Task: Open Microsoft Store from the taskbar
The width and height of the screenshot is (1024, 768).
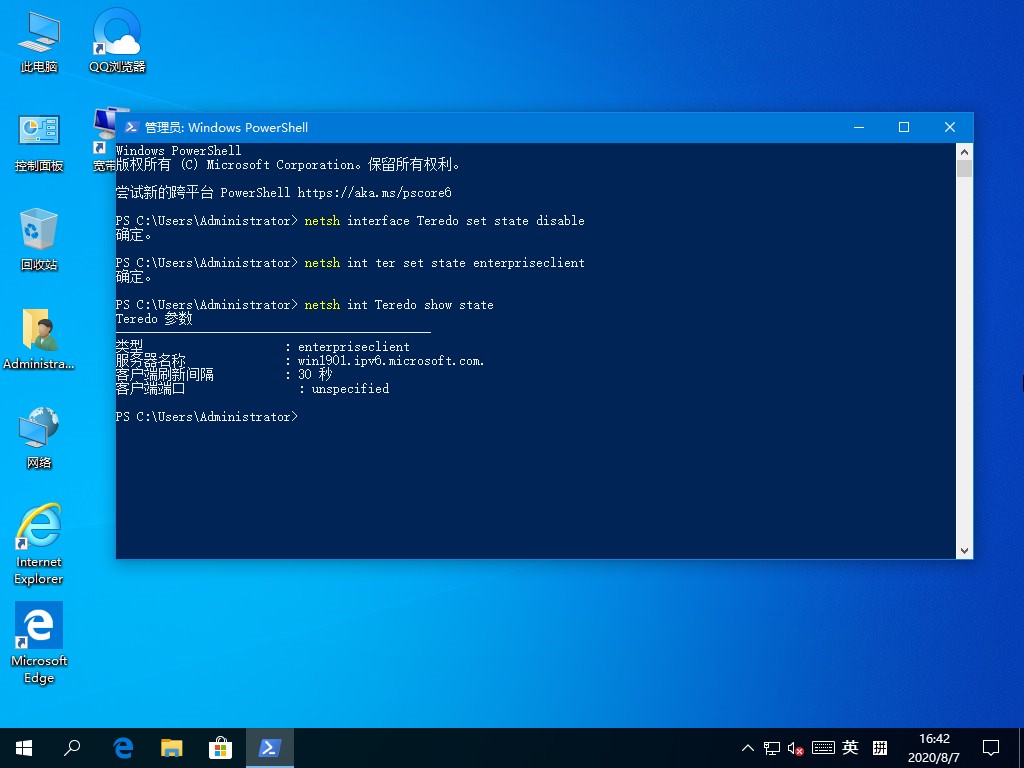Action: (x=220, y=747)
